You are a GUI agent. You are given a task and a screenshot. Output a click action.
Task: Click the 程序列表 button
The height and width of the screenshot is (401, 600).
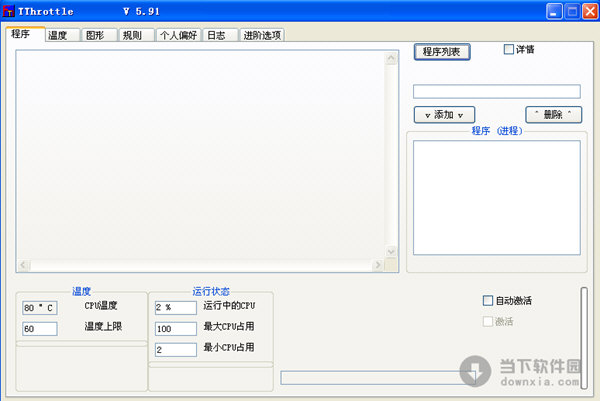pos(442,52)
